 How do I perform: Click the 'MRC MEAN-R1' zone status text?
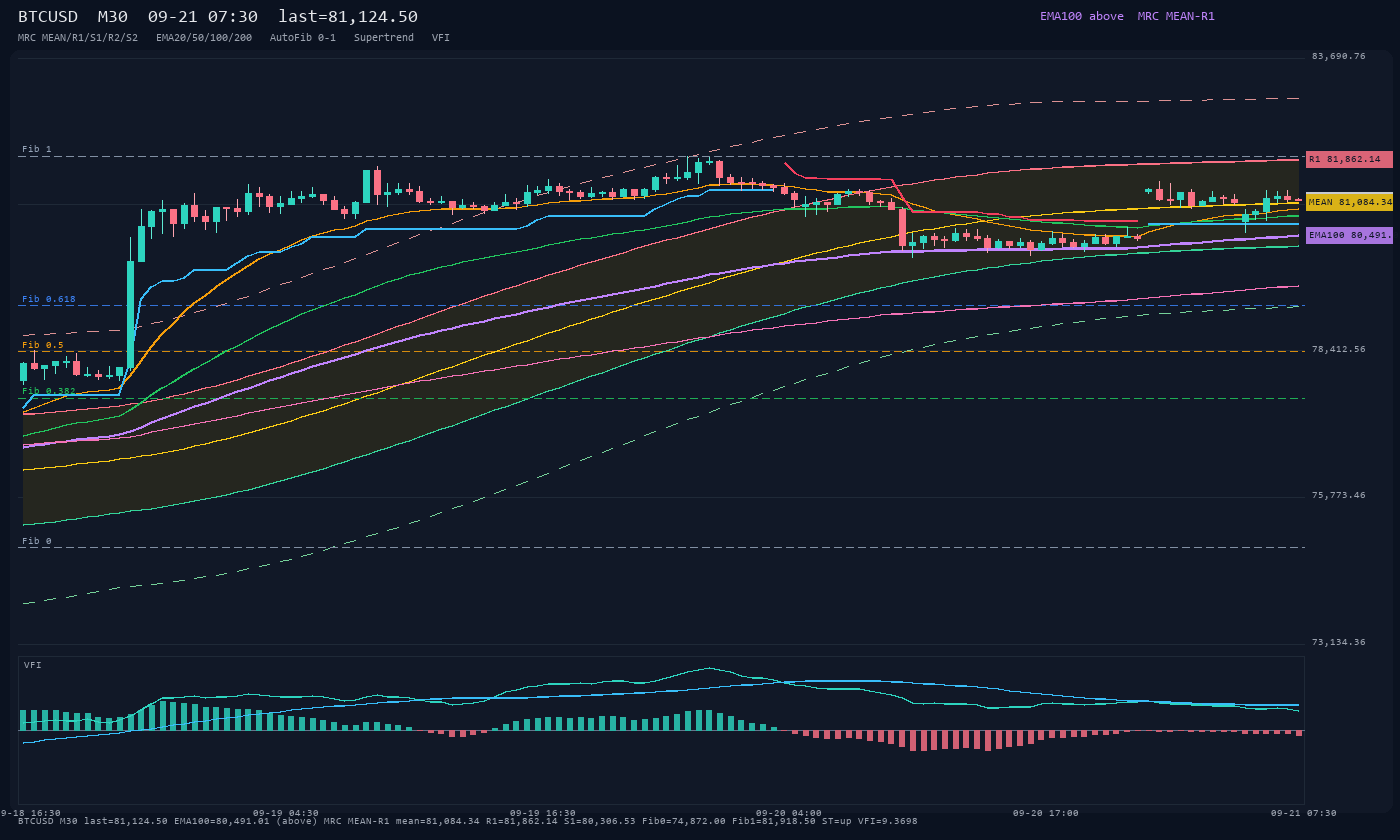click(1176, 16)
